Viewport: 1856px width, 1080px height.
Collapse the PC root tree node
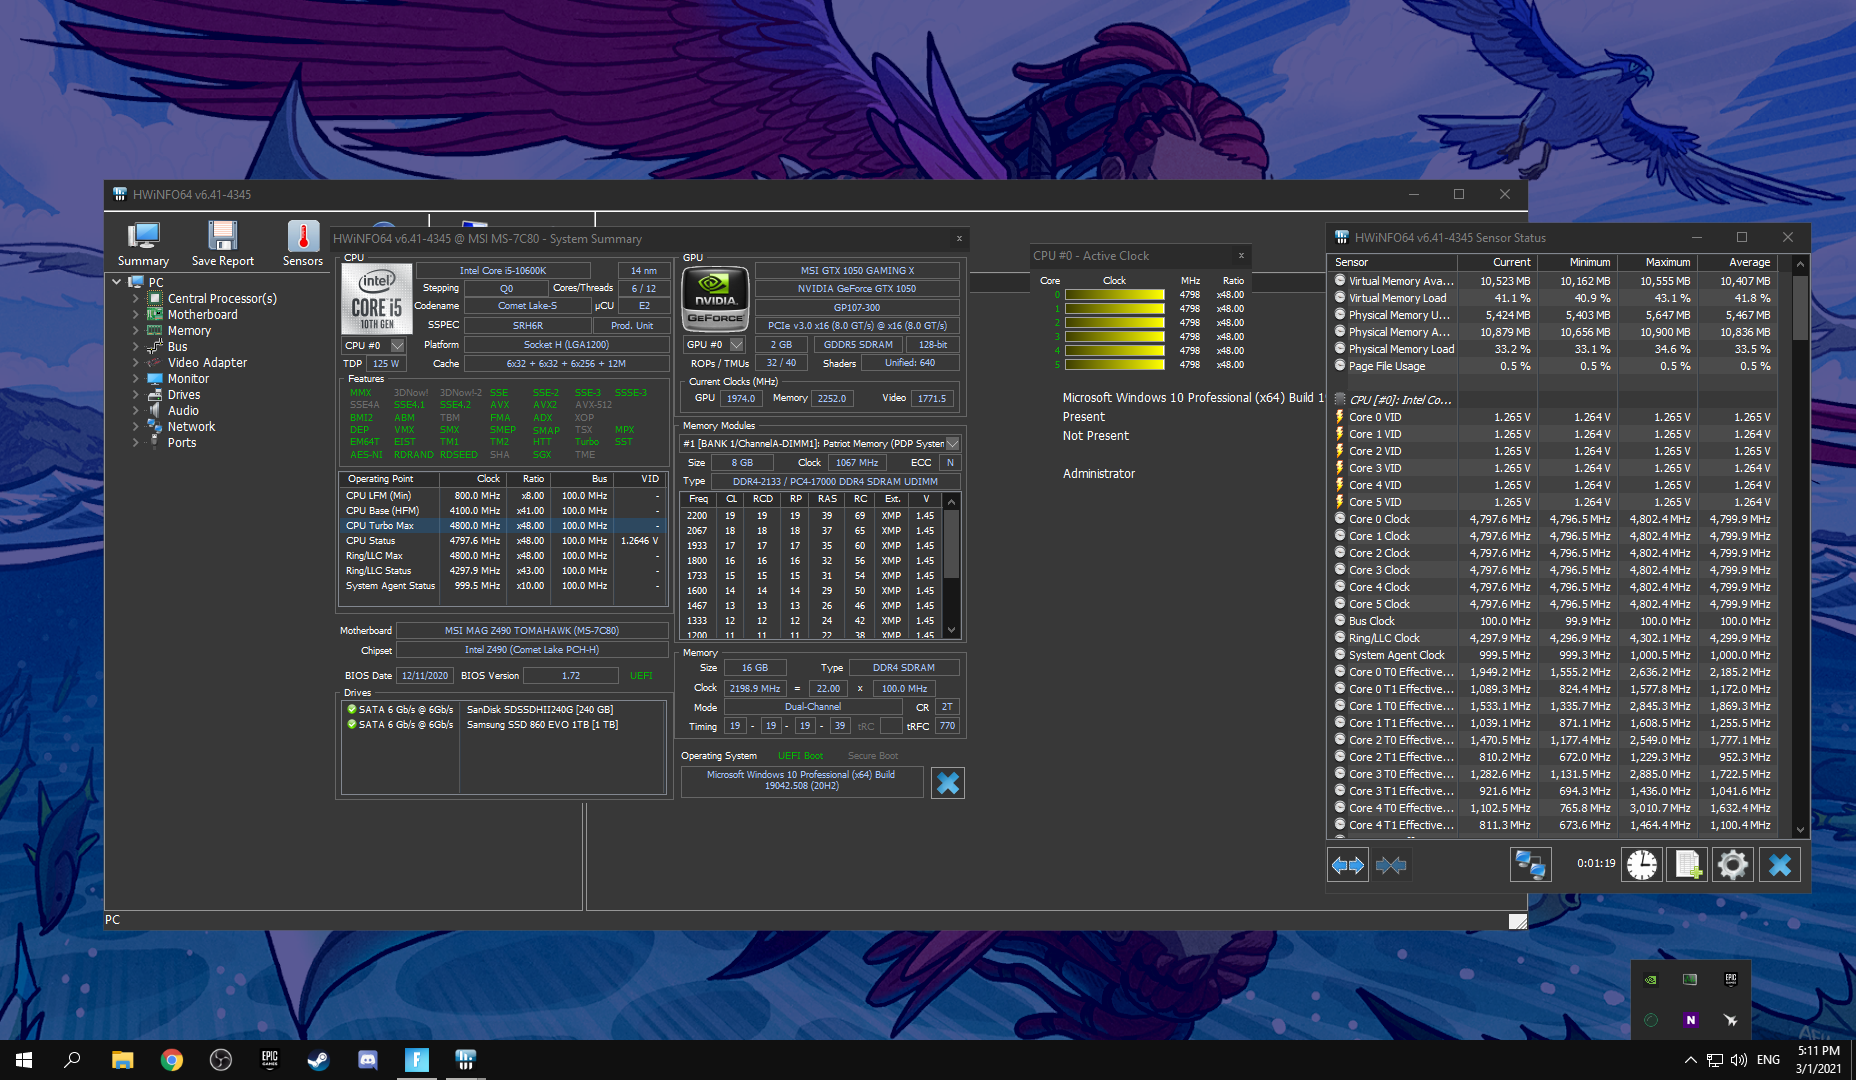118,283
